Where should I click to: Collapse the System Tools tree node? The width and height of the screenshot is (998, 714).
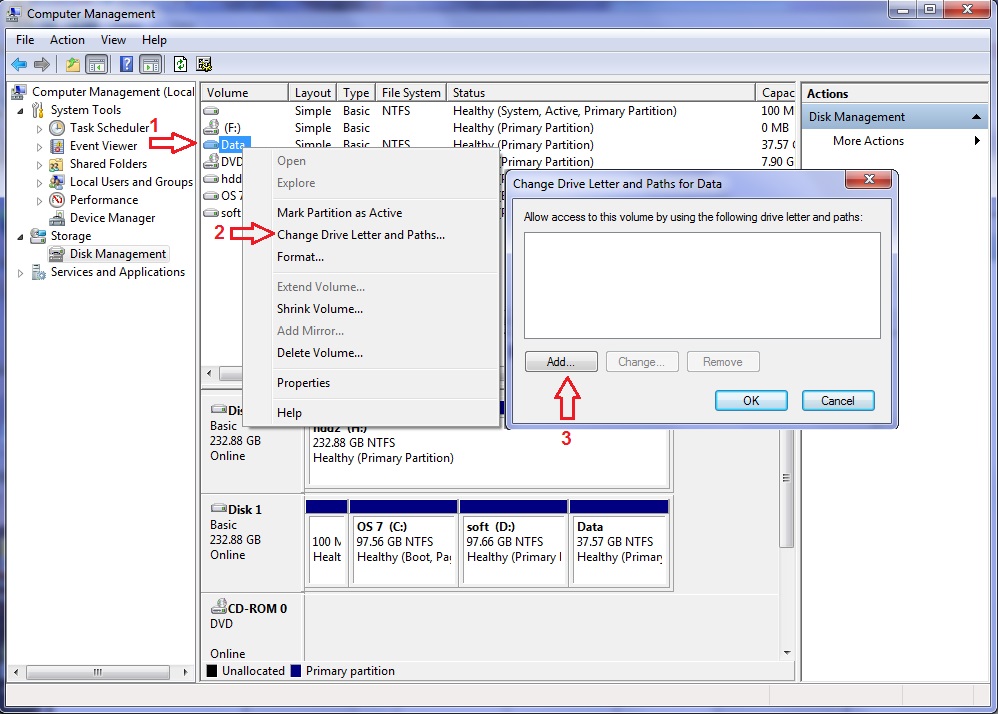coord(20,111)
